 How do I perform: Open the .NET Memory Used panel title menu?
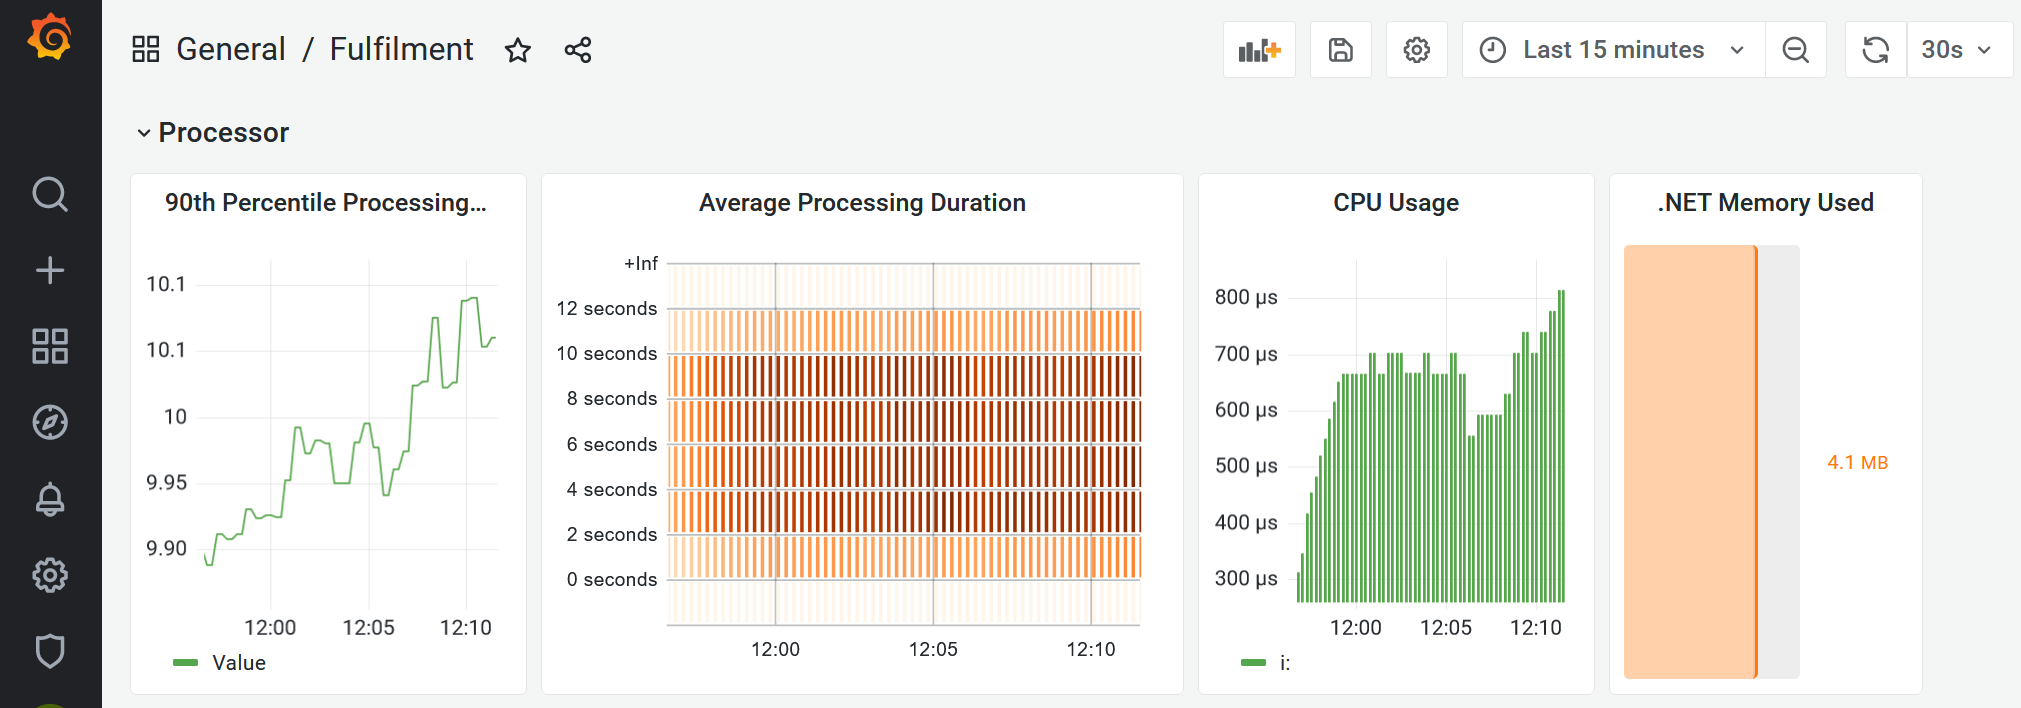1765,202
